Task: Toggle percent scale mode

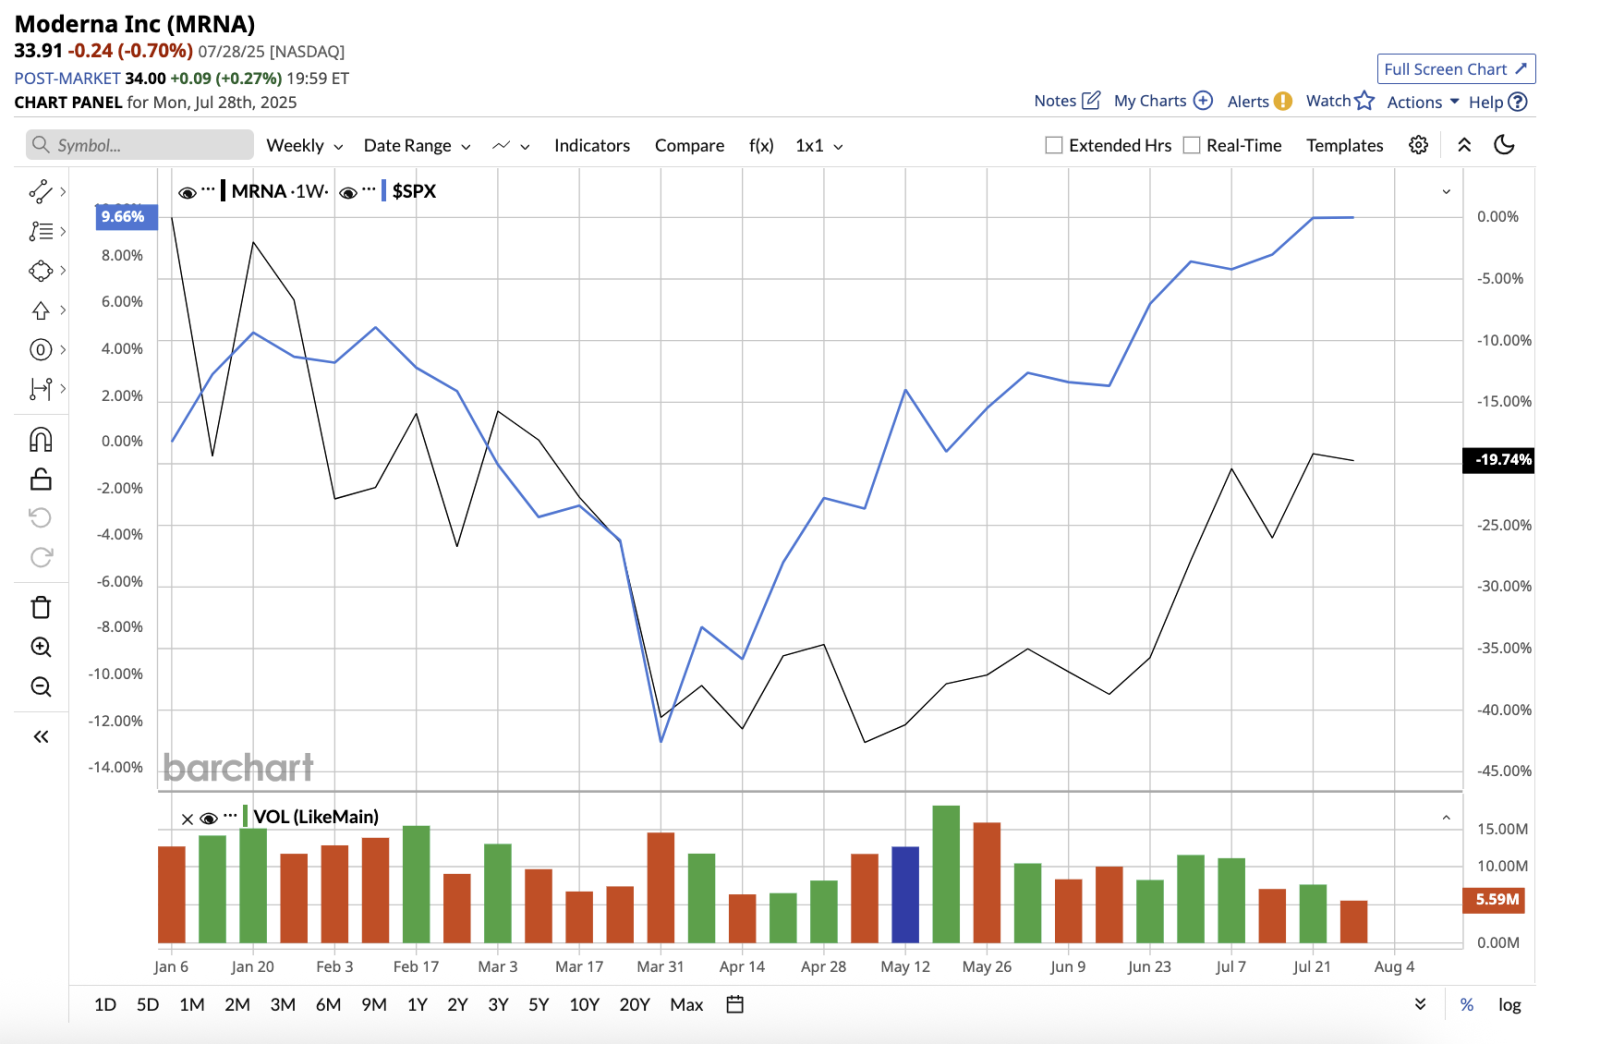Action: tap(1467, 1005)
